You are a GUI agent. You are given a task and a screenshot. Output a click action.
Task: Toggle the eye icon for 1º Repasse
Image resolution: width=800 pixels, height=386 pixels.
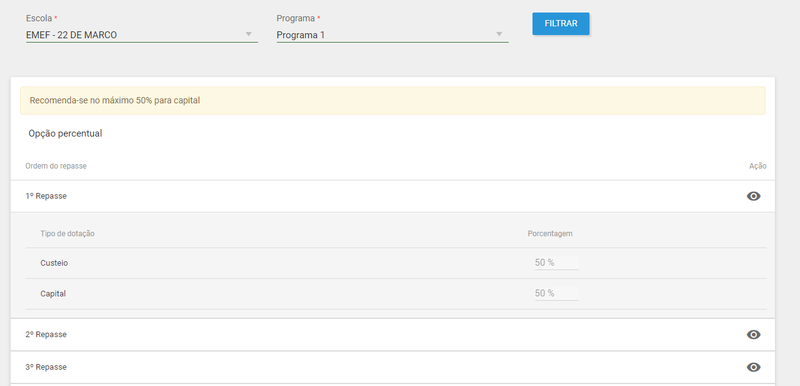click(753, 196)
